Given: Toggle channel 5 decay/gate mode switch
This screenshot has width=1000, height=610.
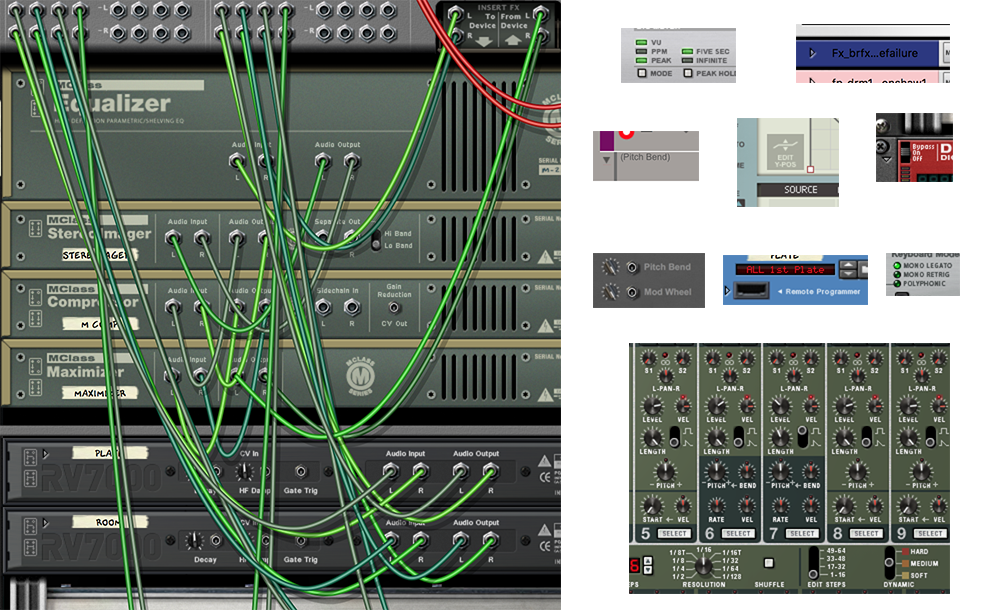Looking at the screenshot, I should click(x=675, y=436).
